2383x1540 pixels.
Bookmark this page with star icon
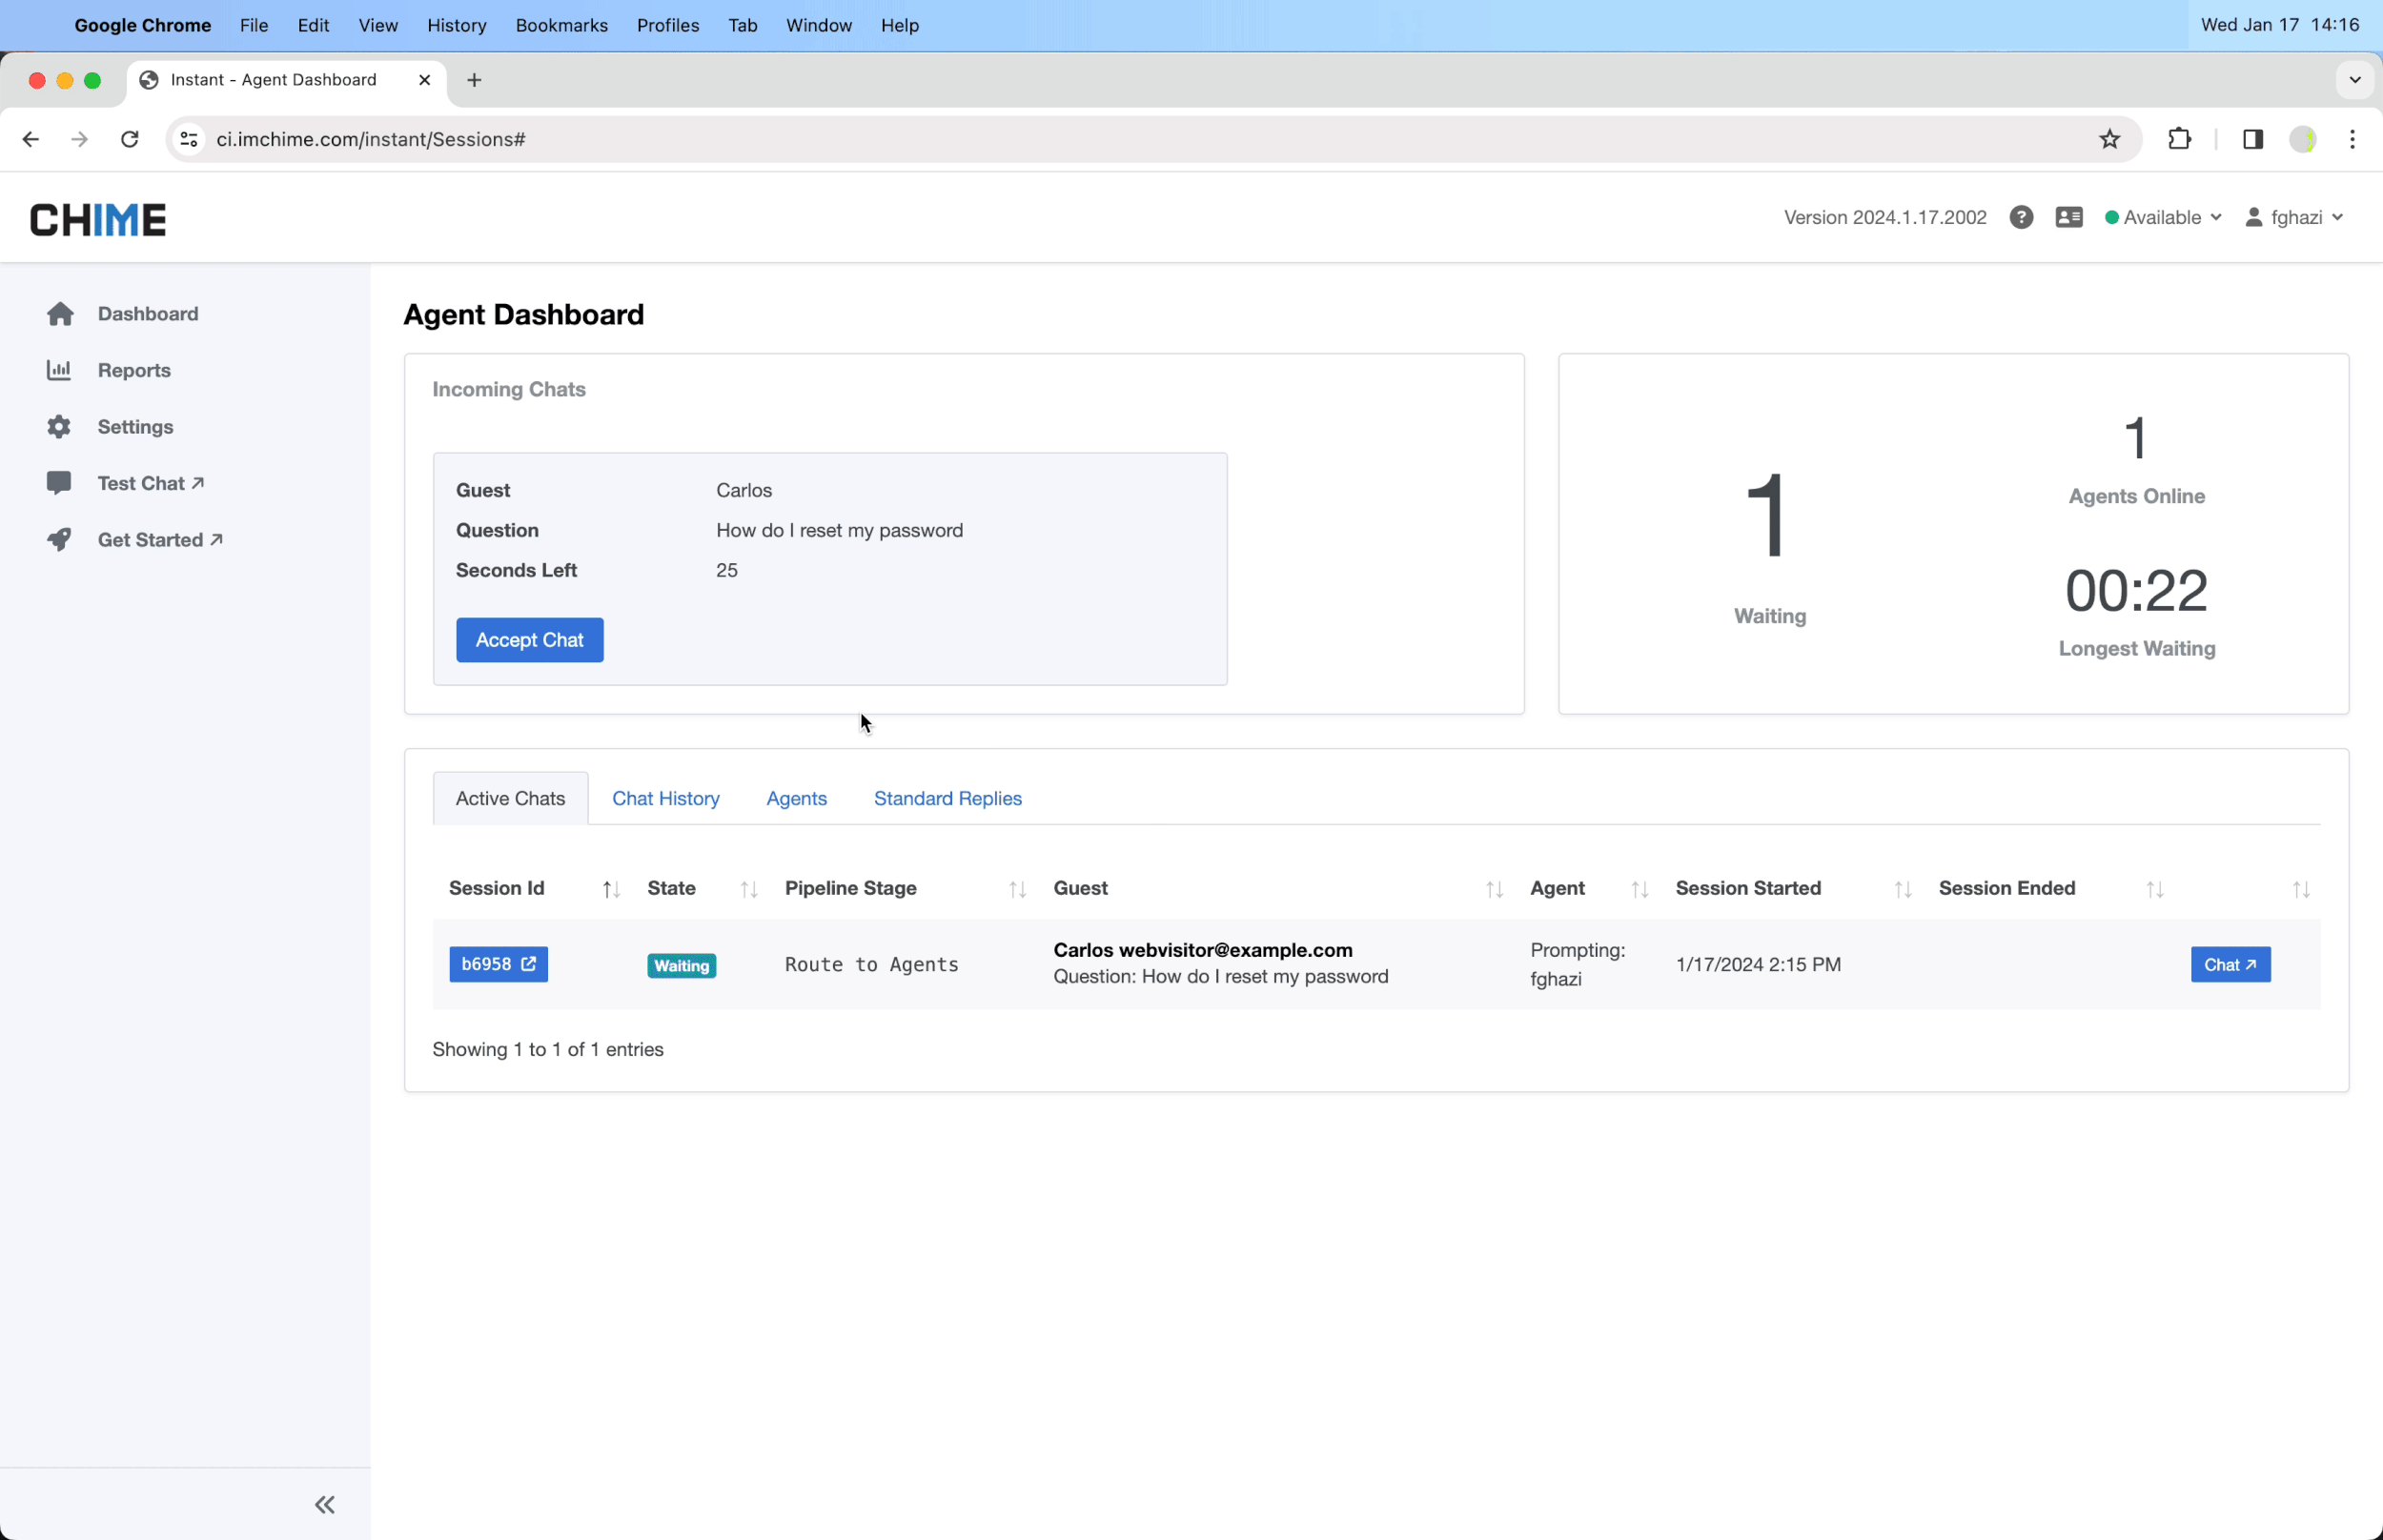pyautogui.click(x=2109, y=139)
